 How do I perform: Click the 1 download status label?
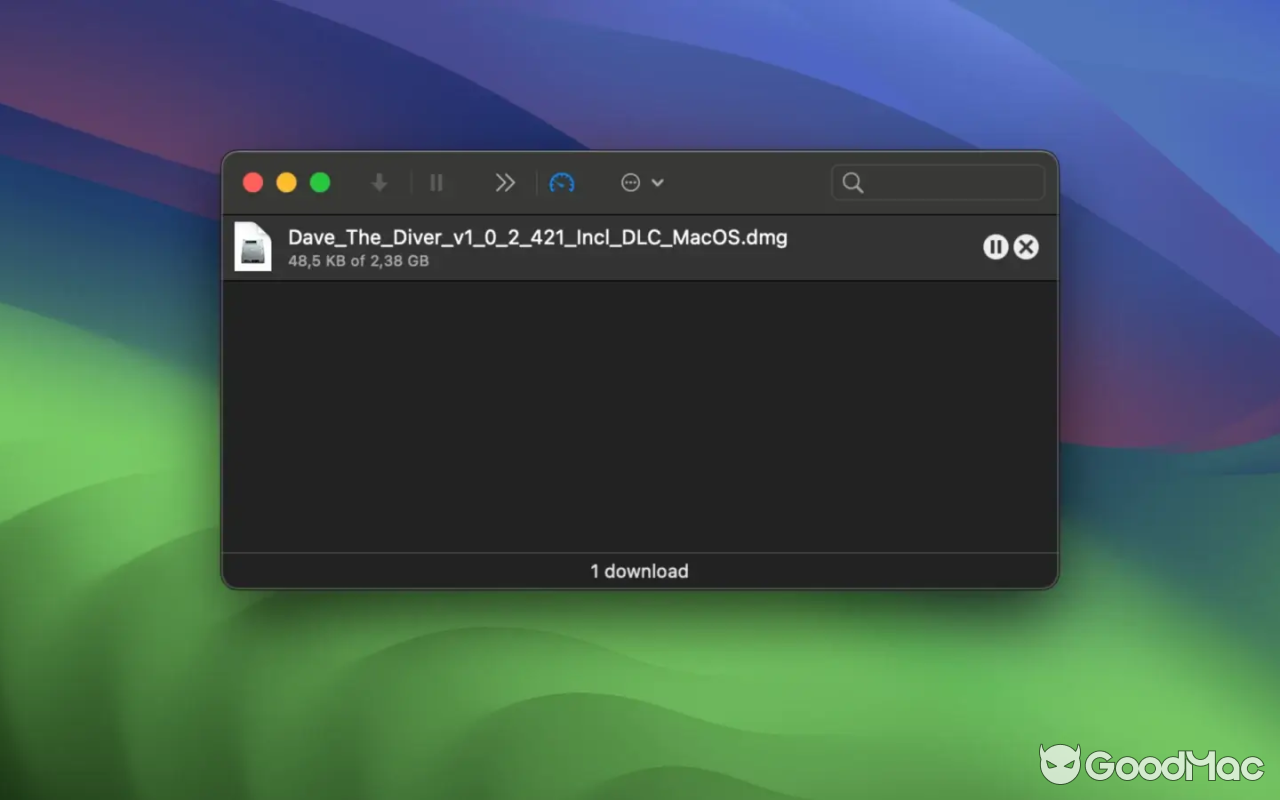[x=639, y=571]
